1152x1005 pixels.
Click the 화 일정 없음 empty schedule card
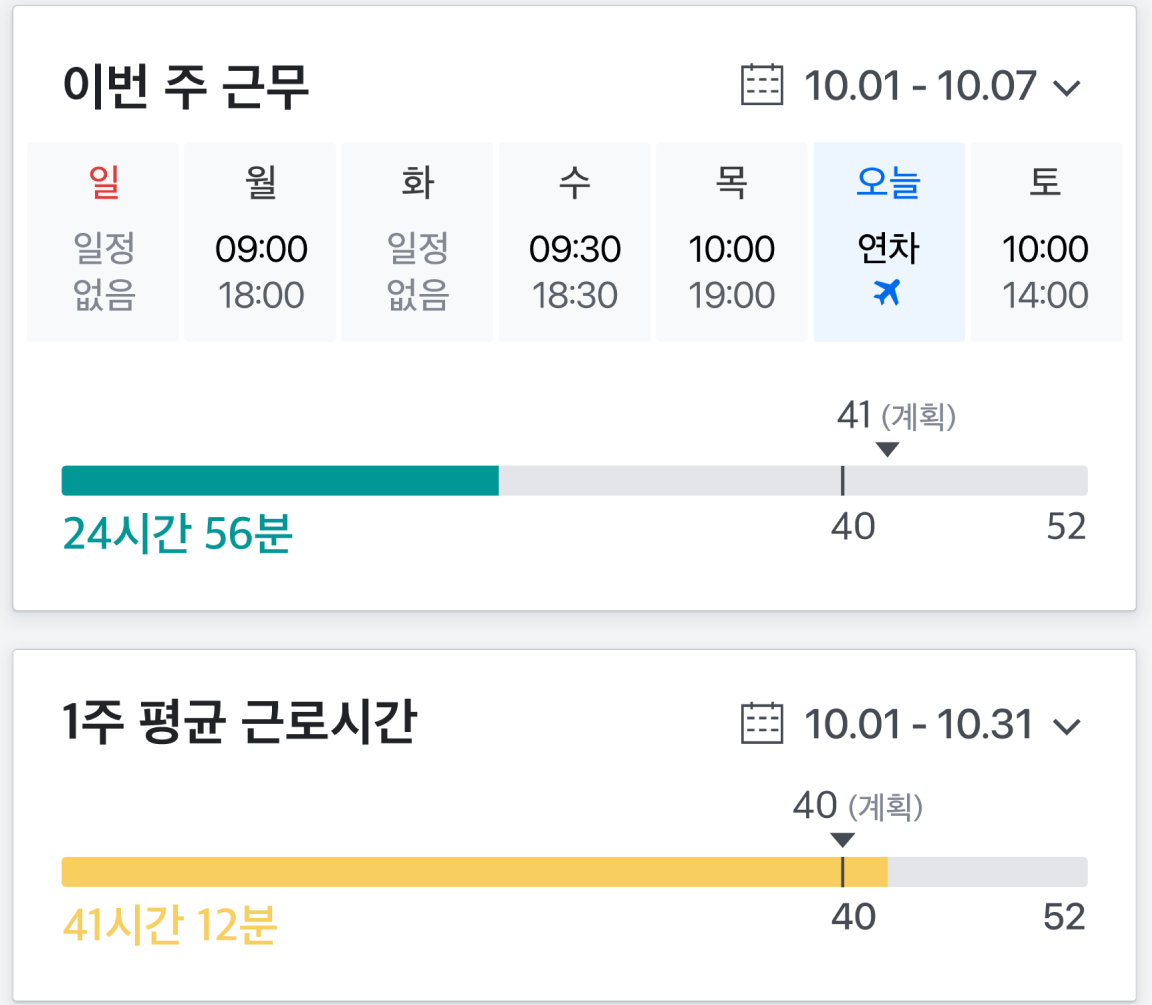pyautogui.click(x=417, y=242)
